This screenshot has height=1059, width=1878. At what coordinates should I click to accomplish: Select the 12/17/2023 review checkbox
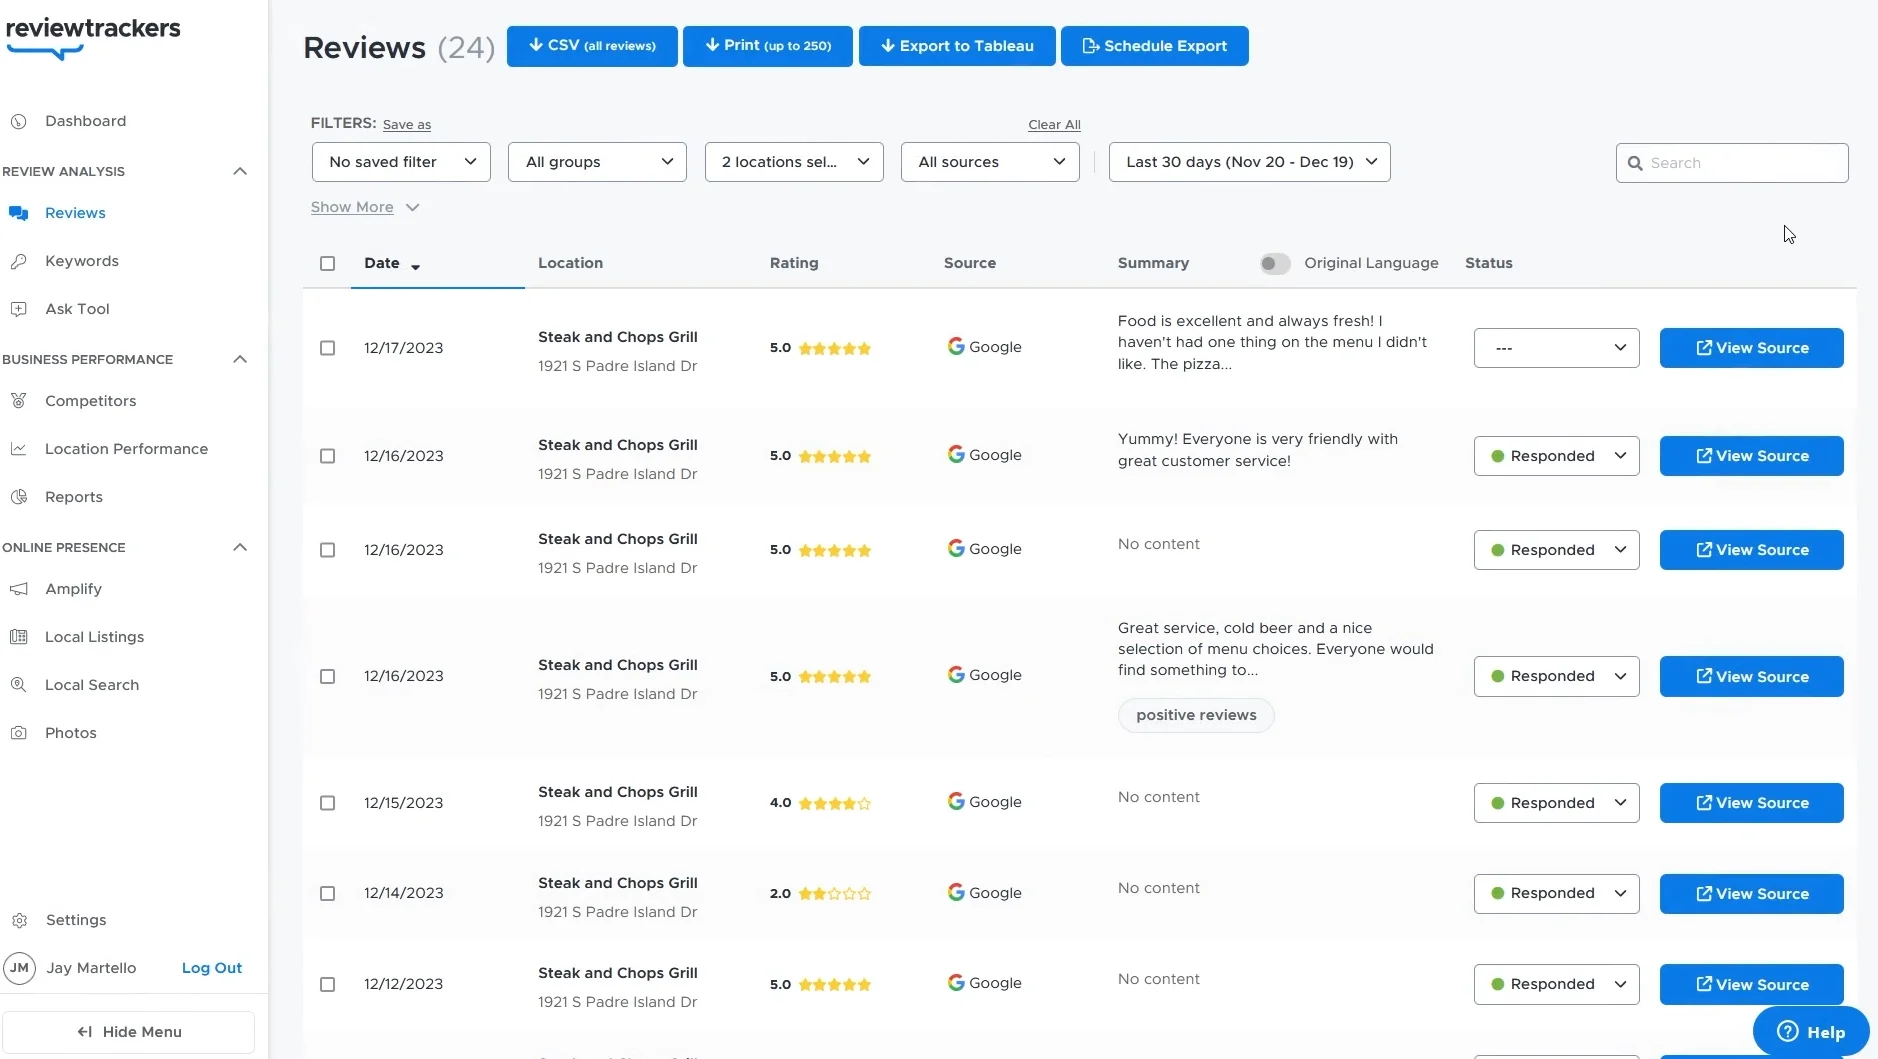pyautogui.click(x=327, y=348)
